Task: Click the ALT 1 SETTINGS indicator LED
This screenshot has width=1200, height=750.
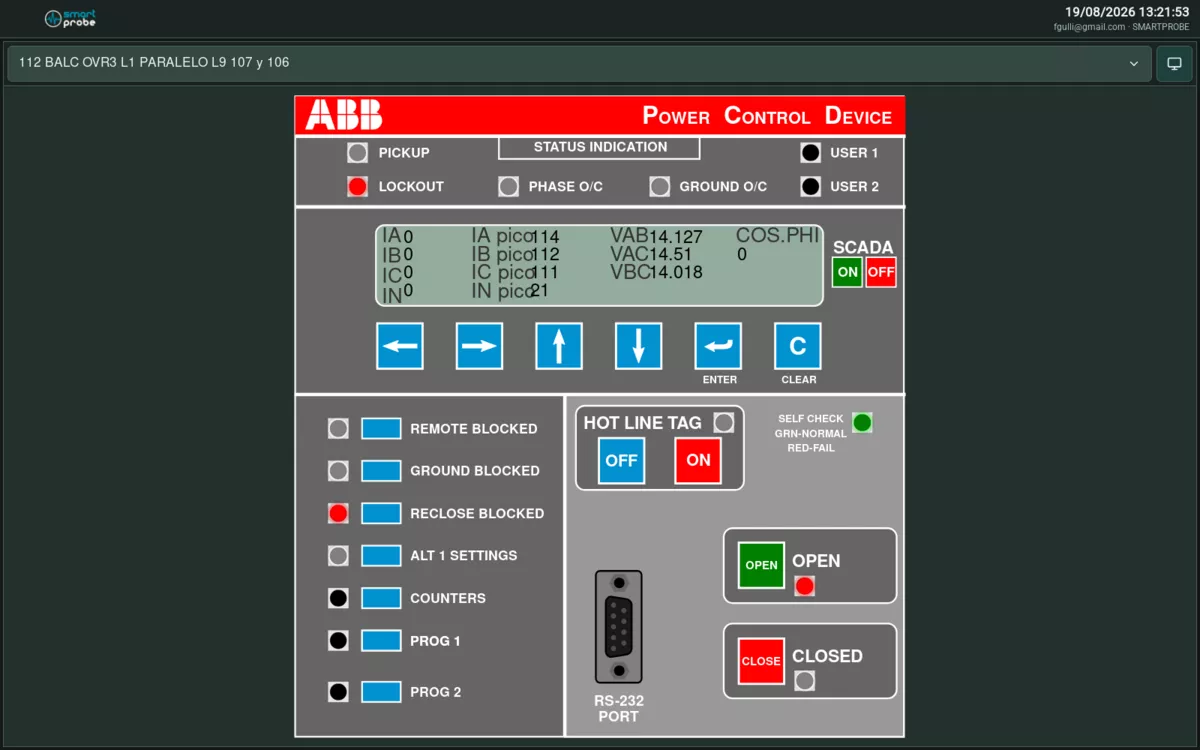Action: pos(338,555)
